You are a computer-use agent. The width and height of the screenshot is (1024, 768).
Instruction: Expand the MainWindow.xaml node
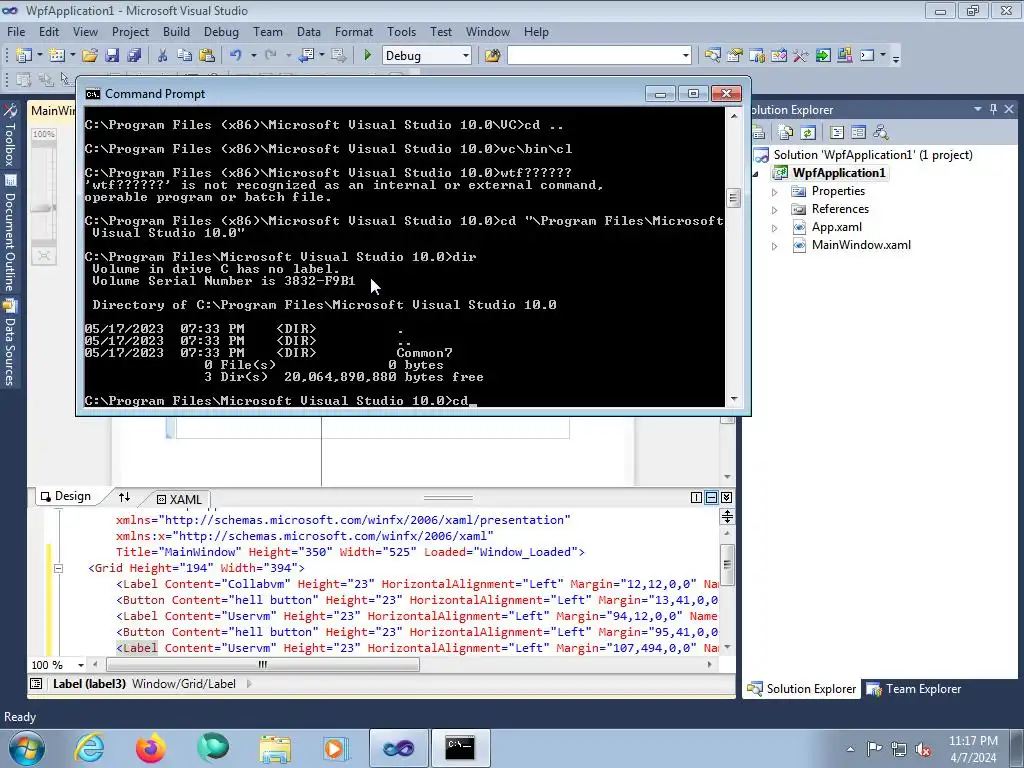coord(775,246)
